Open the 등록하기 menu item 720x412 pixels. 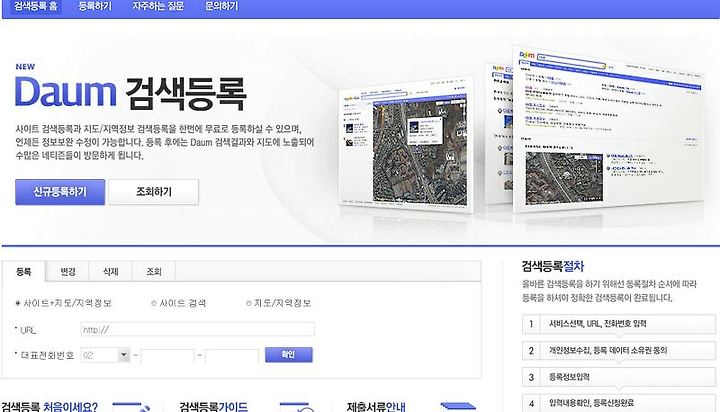coord(95,6)
